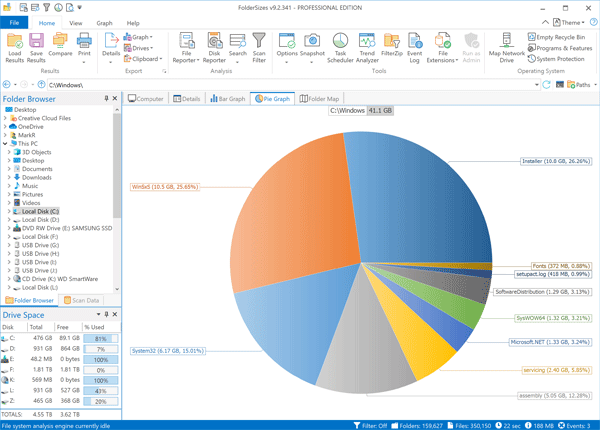This screenshot has height=430, width=600.
Task: Open the Disk Reporter tool
Action: pyautogui.click(x=214, y=46)
